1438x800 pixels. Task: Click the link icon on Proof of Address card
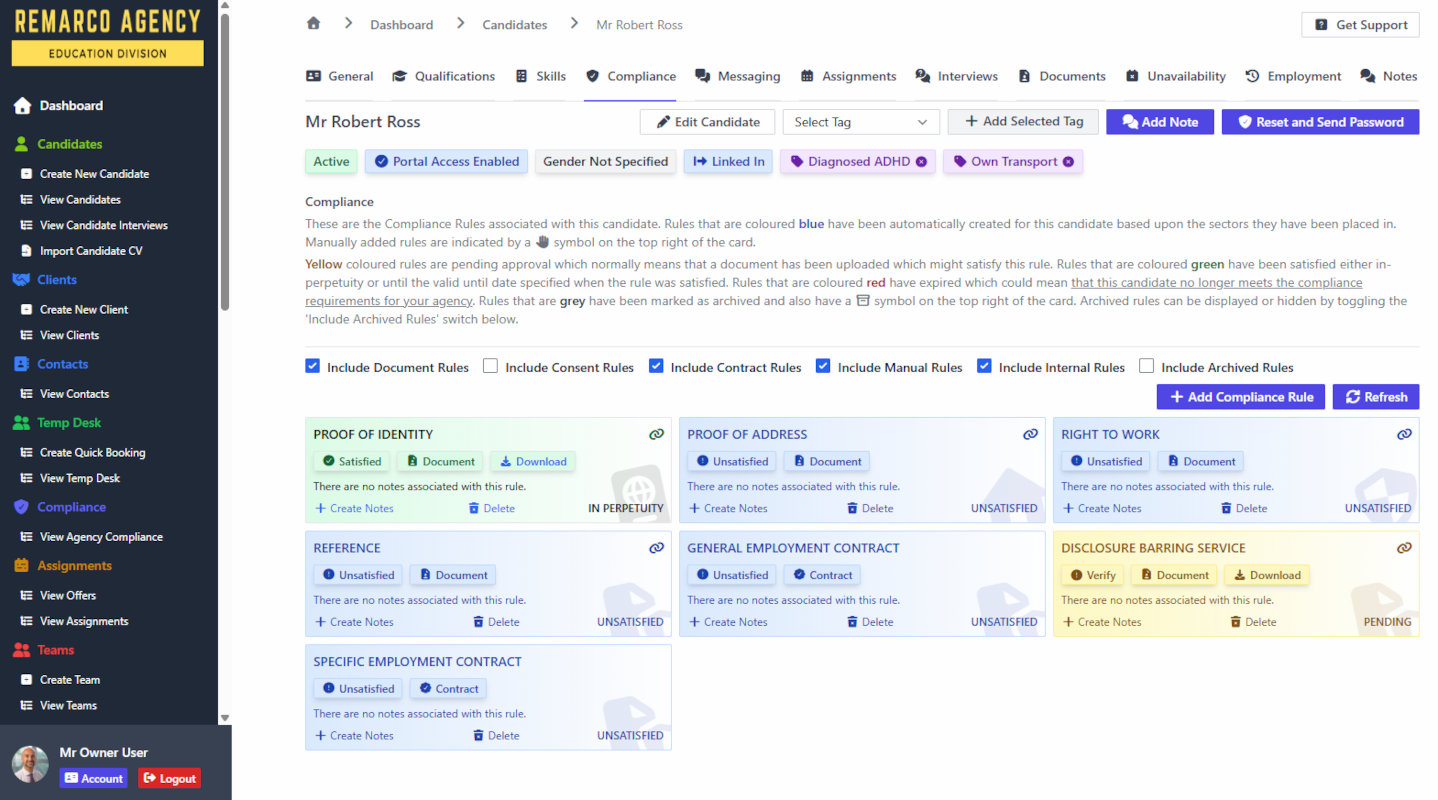pyautogui.click(x=1030, y=434)
